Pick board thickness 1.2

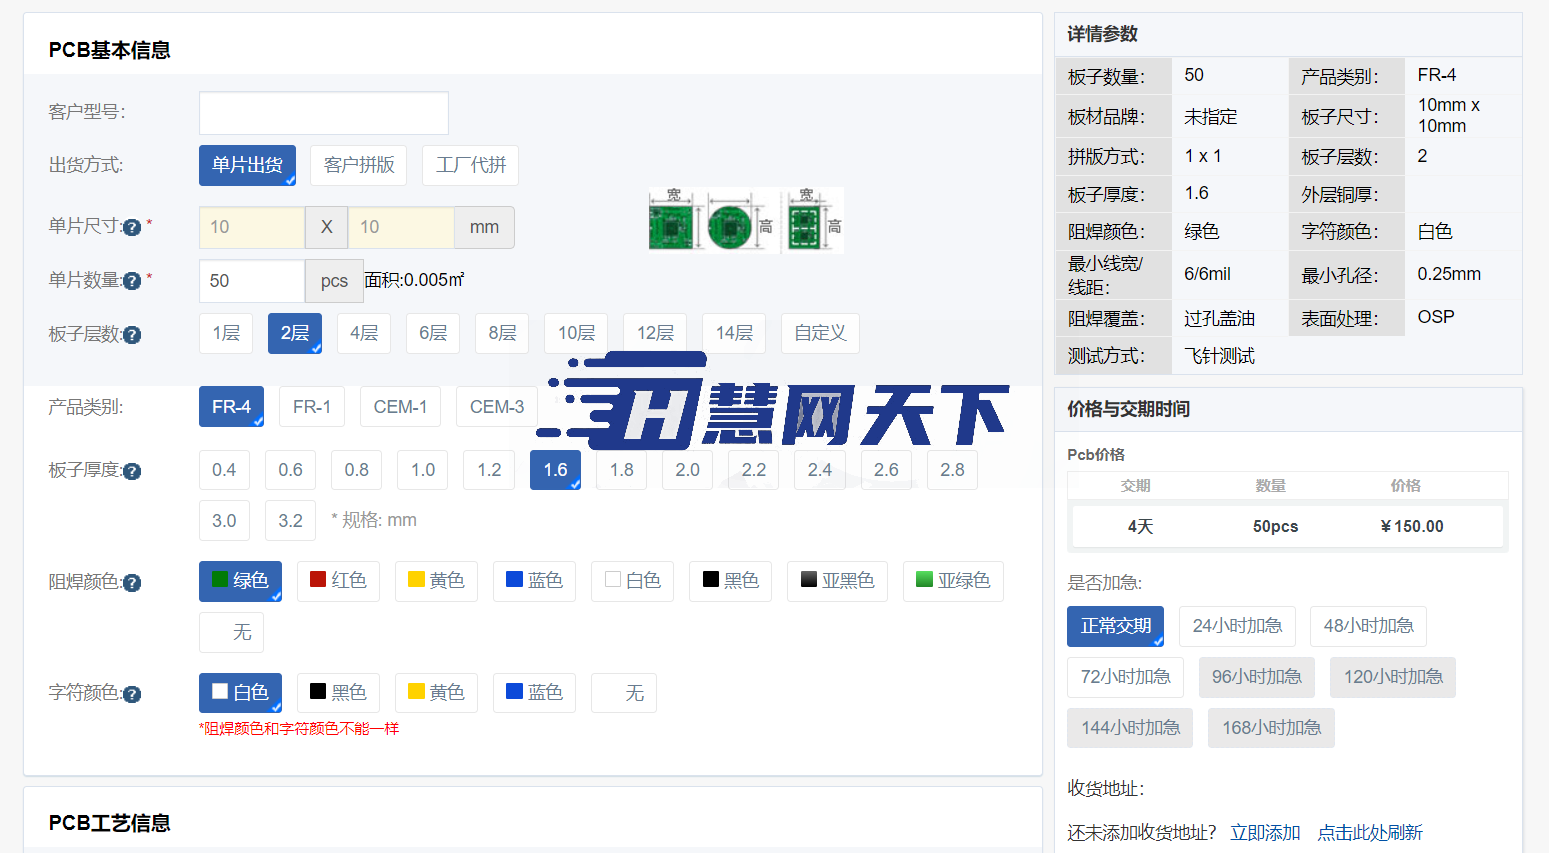point(489,470)
